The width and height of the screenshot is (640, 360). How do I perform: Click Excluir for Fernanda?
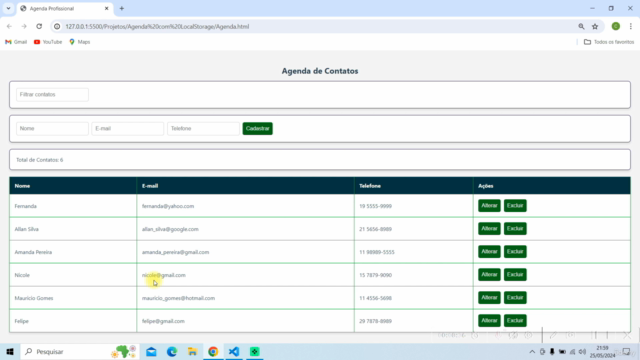(x=515, y=206)
